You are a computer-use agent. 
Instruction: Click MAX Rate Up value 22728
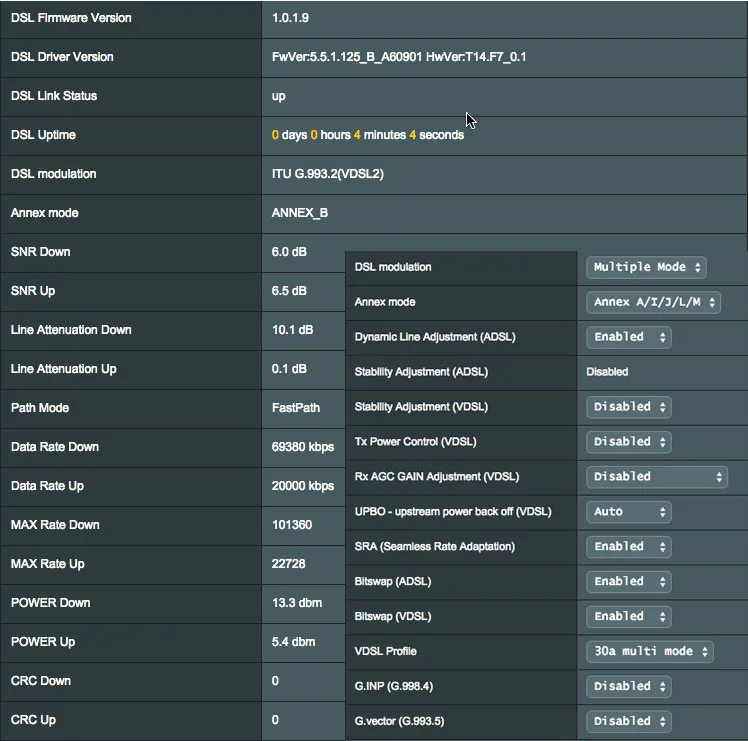288,564
